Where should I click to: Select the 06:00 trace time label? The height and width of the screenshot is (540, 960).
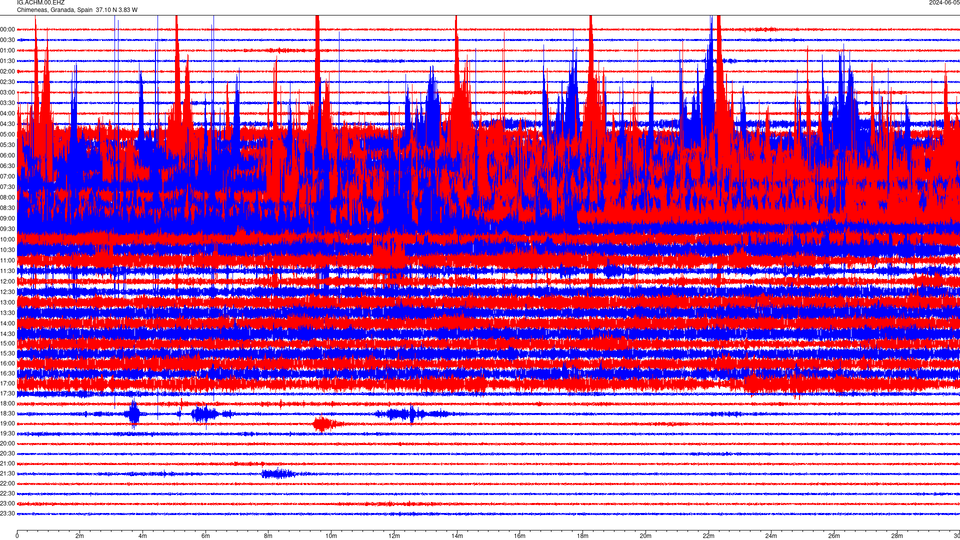tap(8, 156)
